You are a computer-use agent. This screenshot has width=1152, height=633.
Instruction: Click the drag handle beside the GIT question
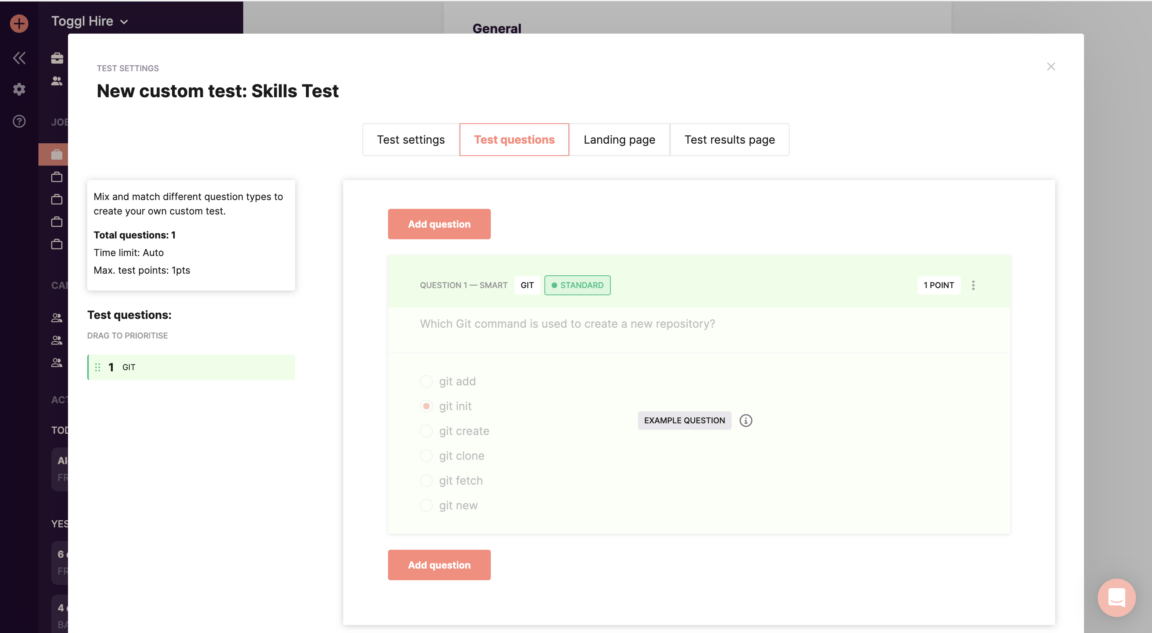coord(96,366)
